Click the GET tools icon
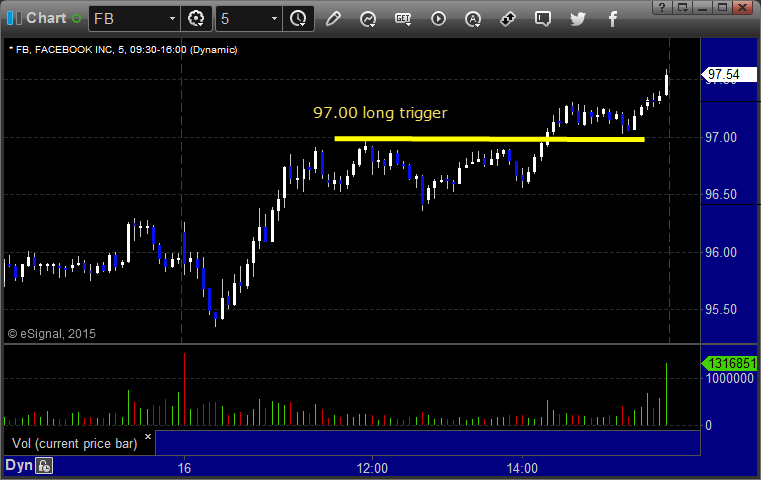Image resolution: width=761 pixels, height=480 pixels. coord(403,19)
